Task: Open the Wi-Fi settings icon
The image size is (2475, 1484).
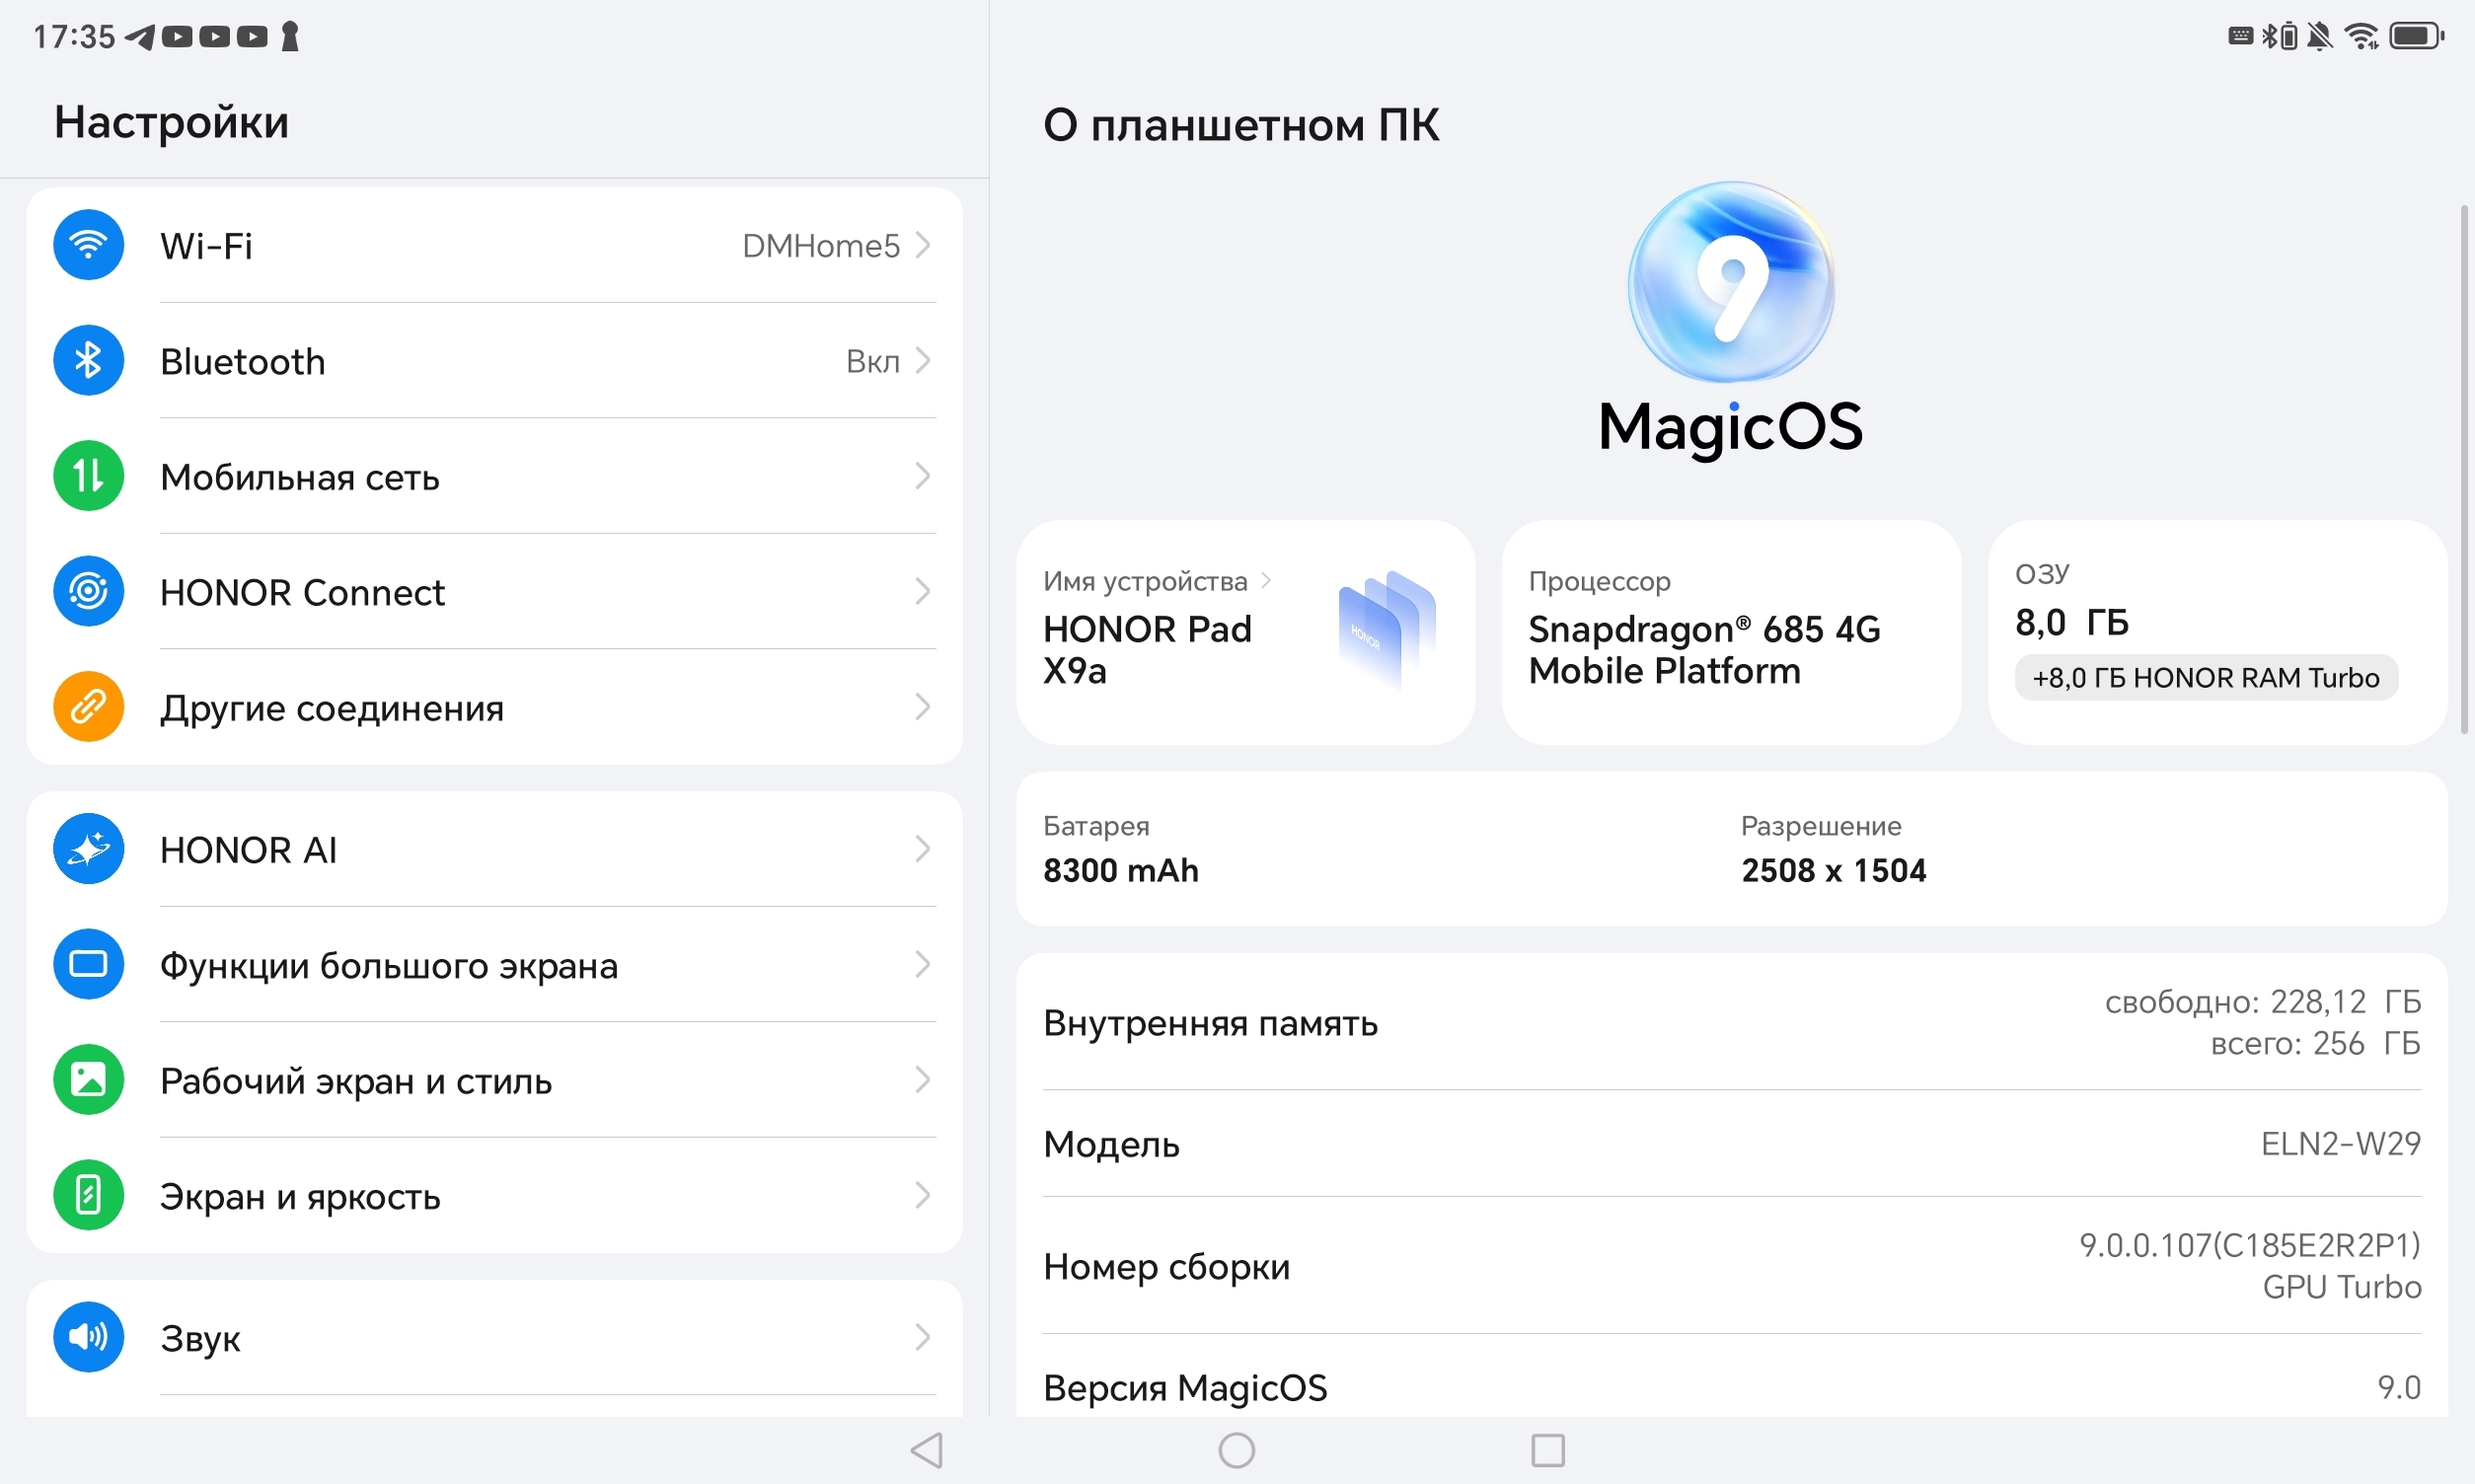Action: point(88,245)
